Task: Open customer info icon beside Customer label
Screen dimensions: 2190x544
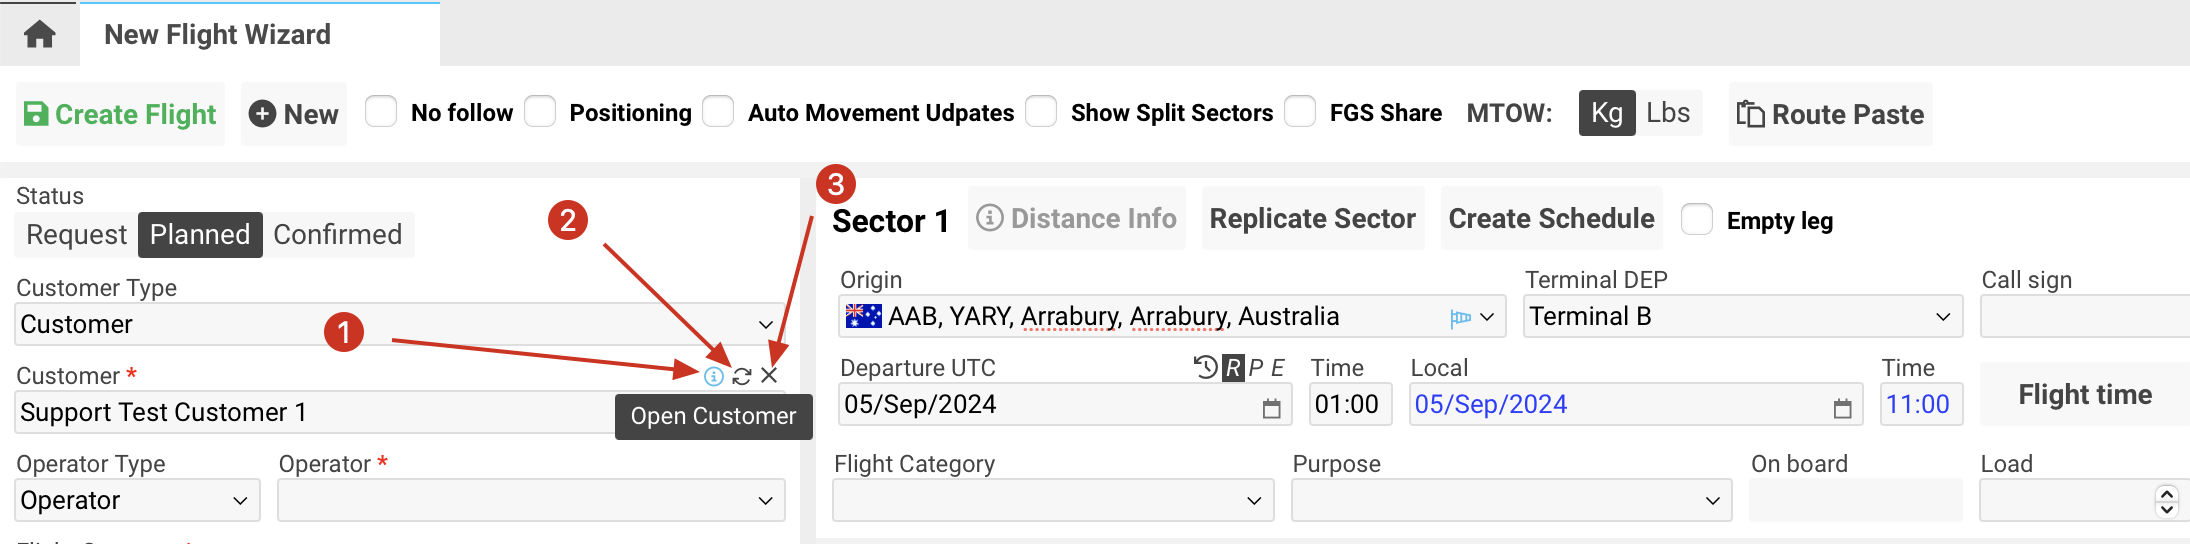Action: 713,376
